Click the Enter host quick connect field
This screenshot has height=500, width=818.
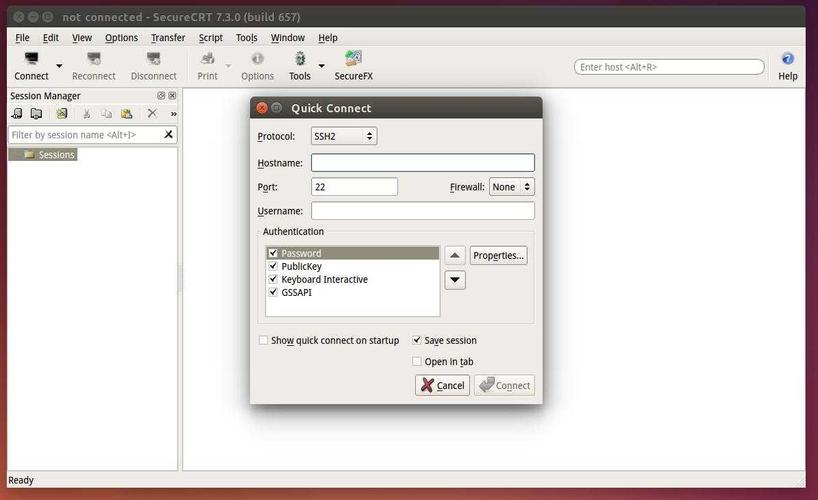pos(669,67)
